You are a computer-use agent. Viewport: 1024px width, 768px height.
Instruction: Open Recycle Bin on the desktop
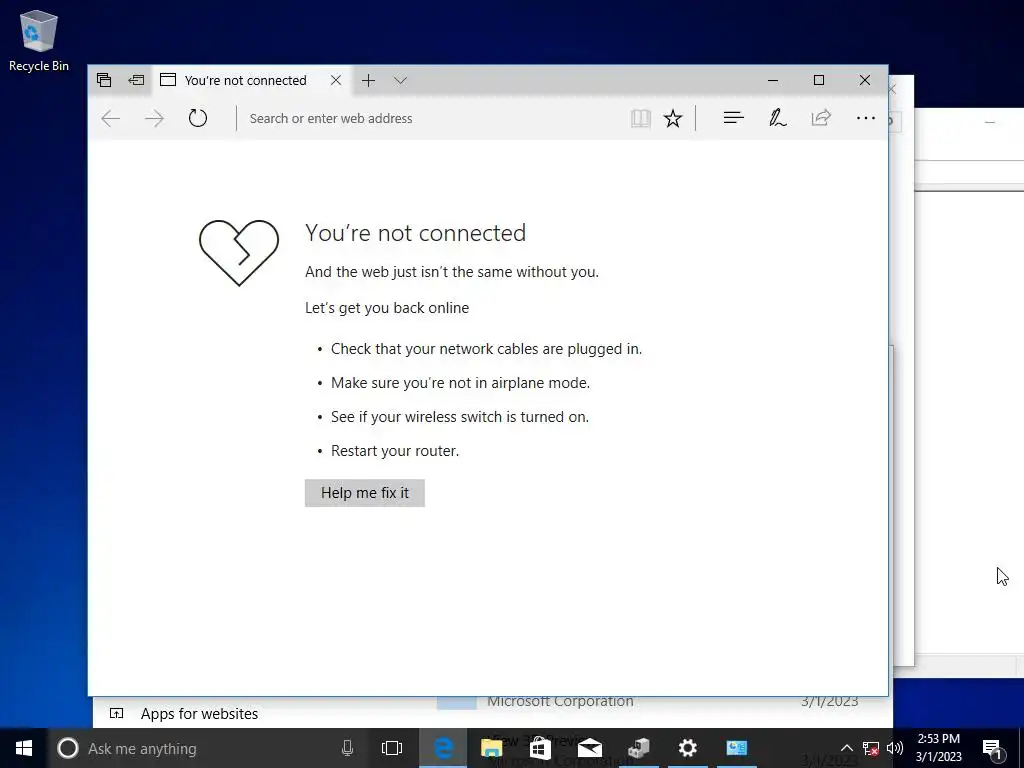[x=39, y=40]
